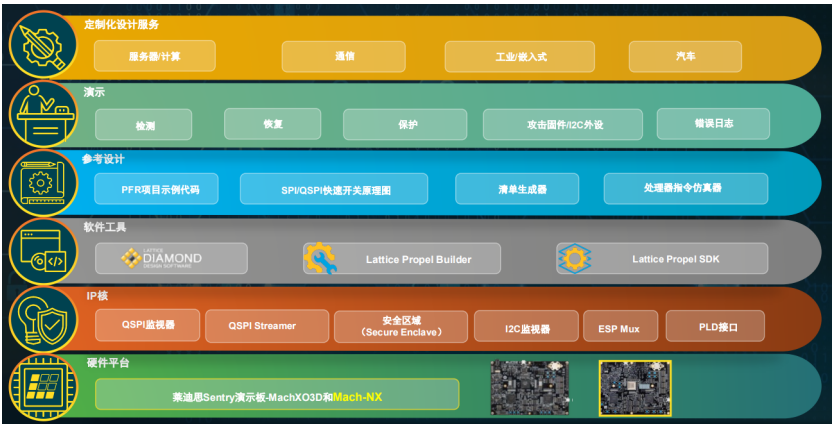This screenshot has width=835, height=426.
Task: Click the 清单生成器 box
Action: [517, 189]
